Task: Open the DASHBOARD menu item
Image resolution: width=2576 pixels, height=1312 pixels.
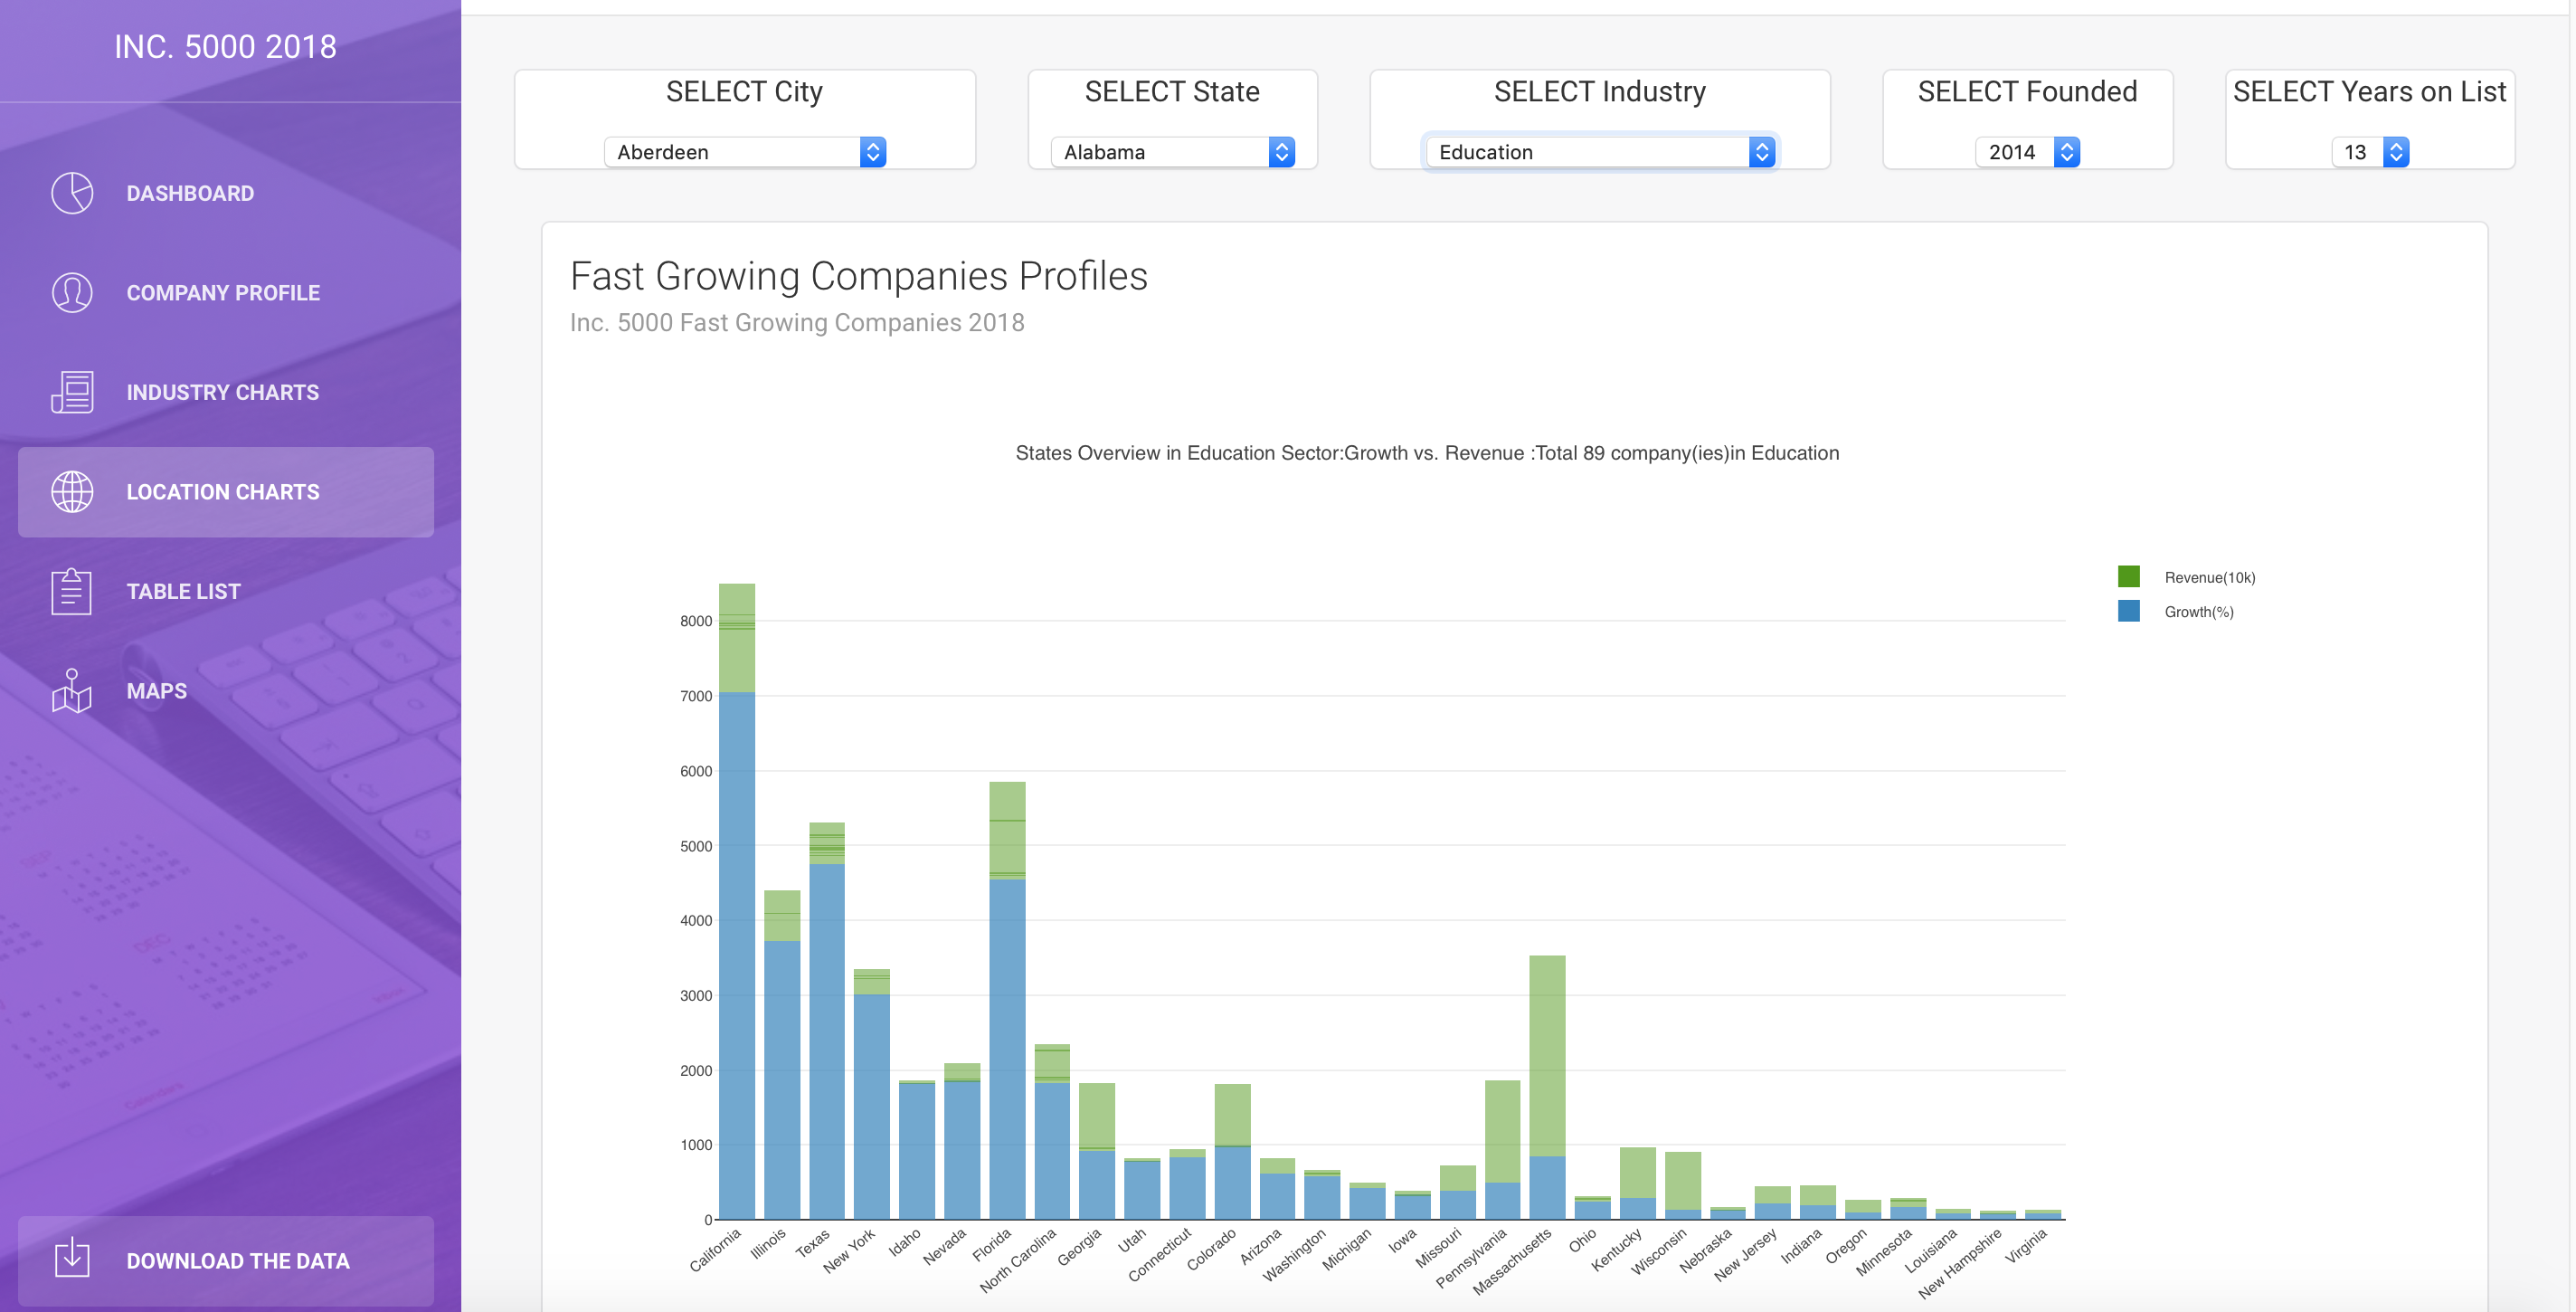Action: tap(226, 193)
